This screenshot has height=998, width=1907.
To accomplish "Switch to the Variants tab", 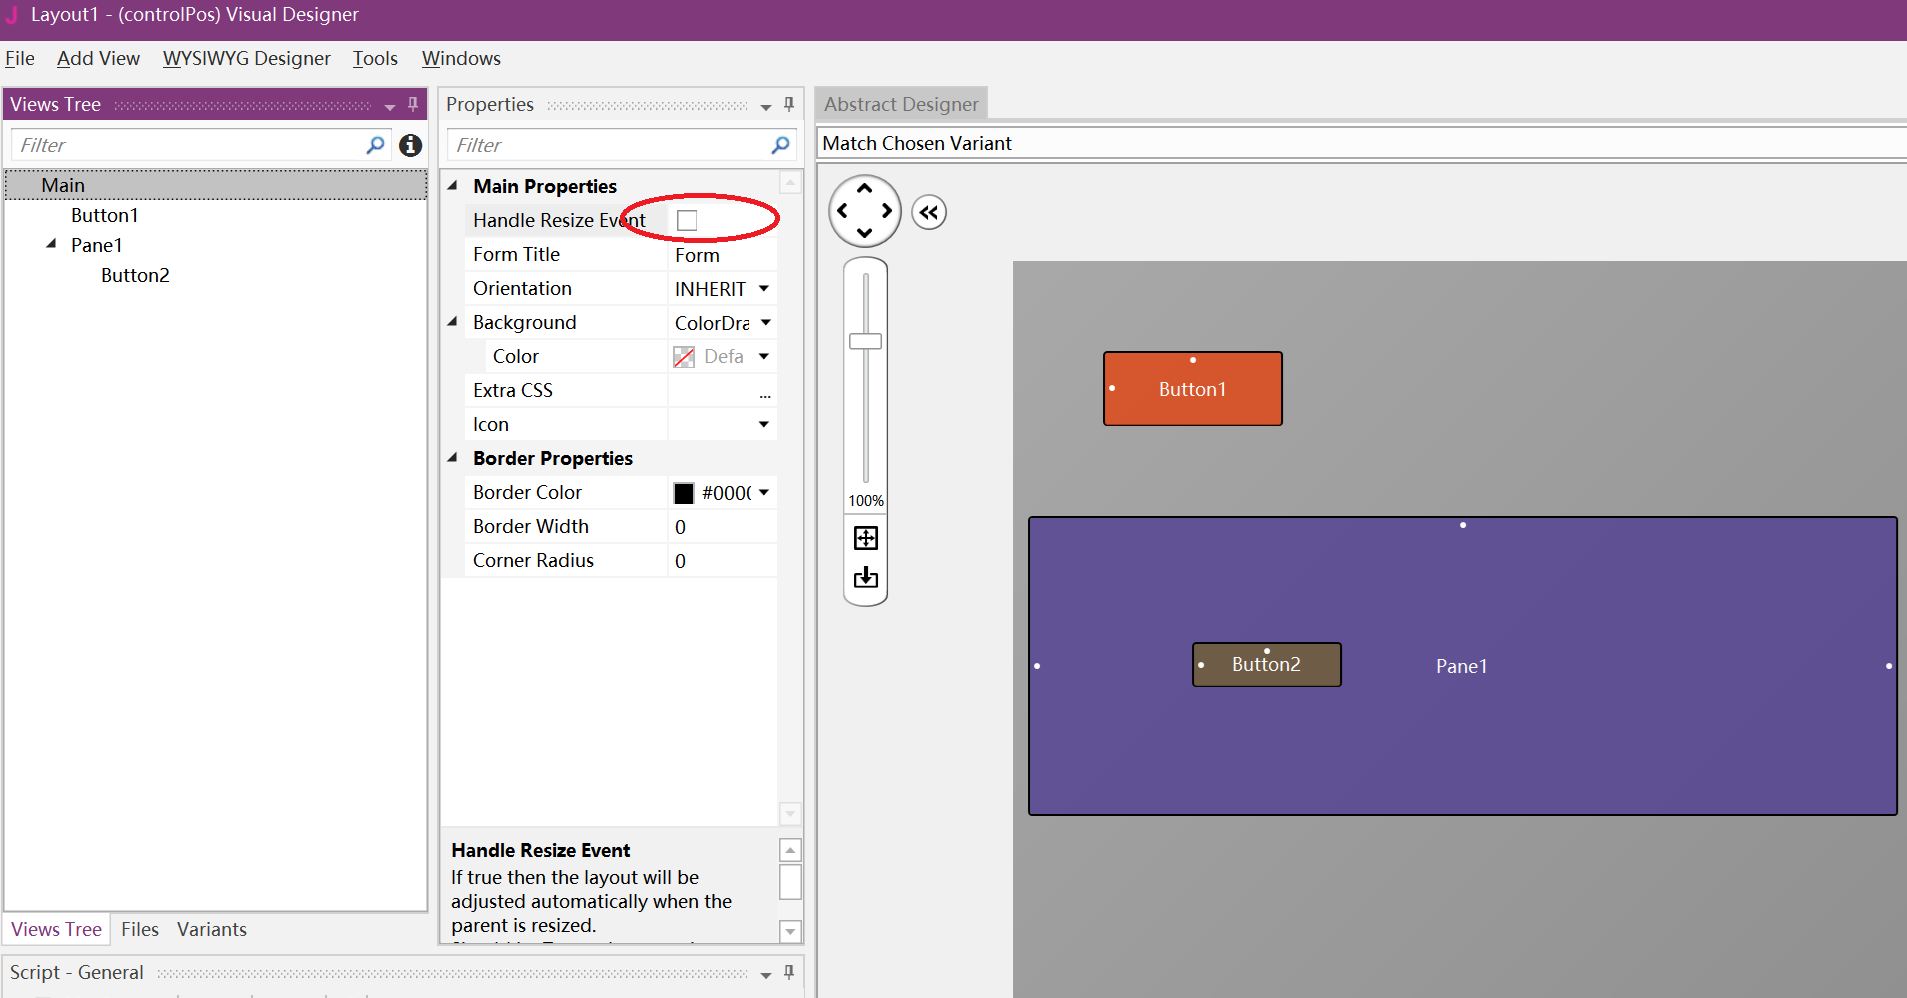I will point(212,929).
